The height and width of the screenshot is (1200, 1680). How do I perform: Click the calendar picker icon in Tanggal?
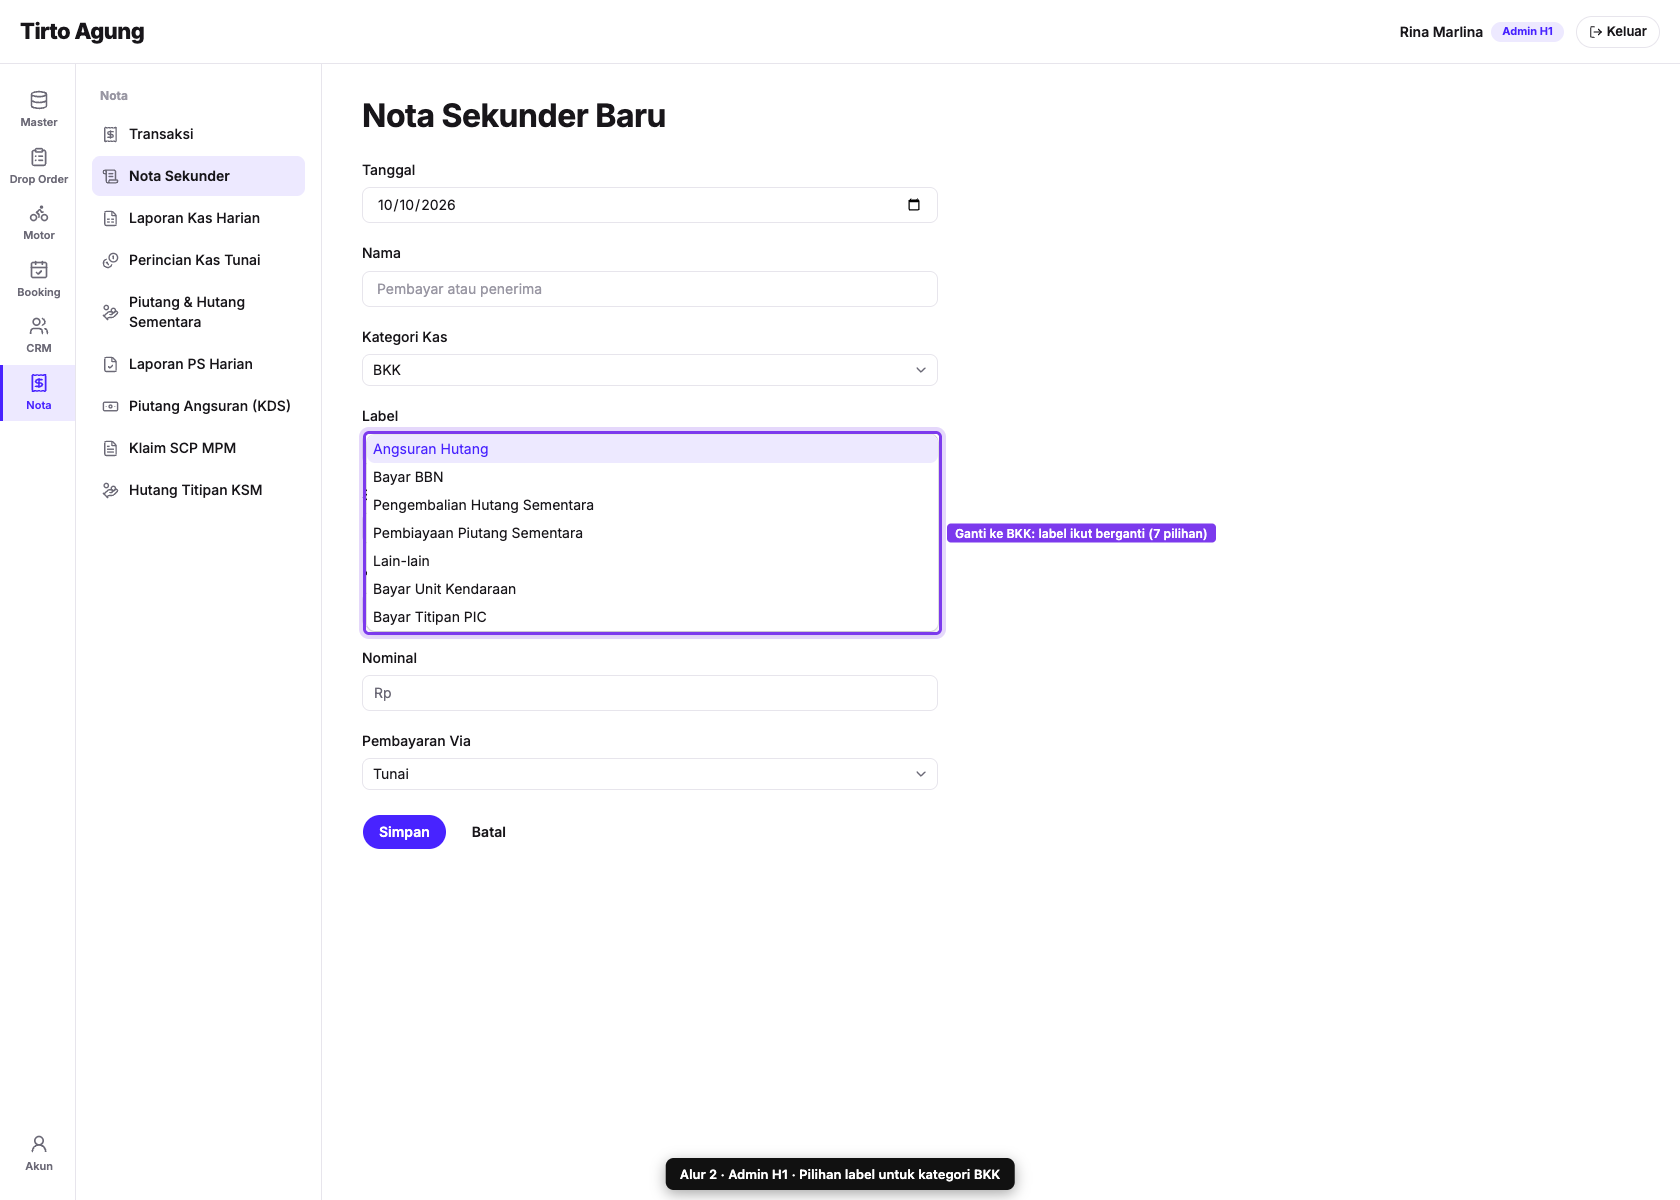point(914,205)
